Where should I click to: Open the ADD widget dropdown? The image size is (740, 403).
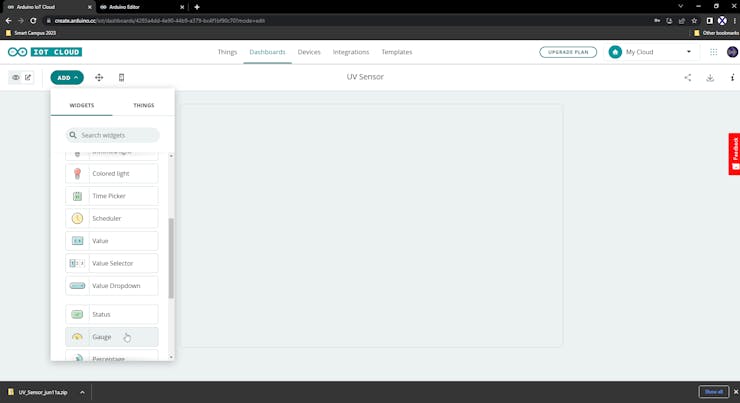[x=67, y=77]
